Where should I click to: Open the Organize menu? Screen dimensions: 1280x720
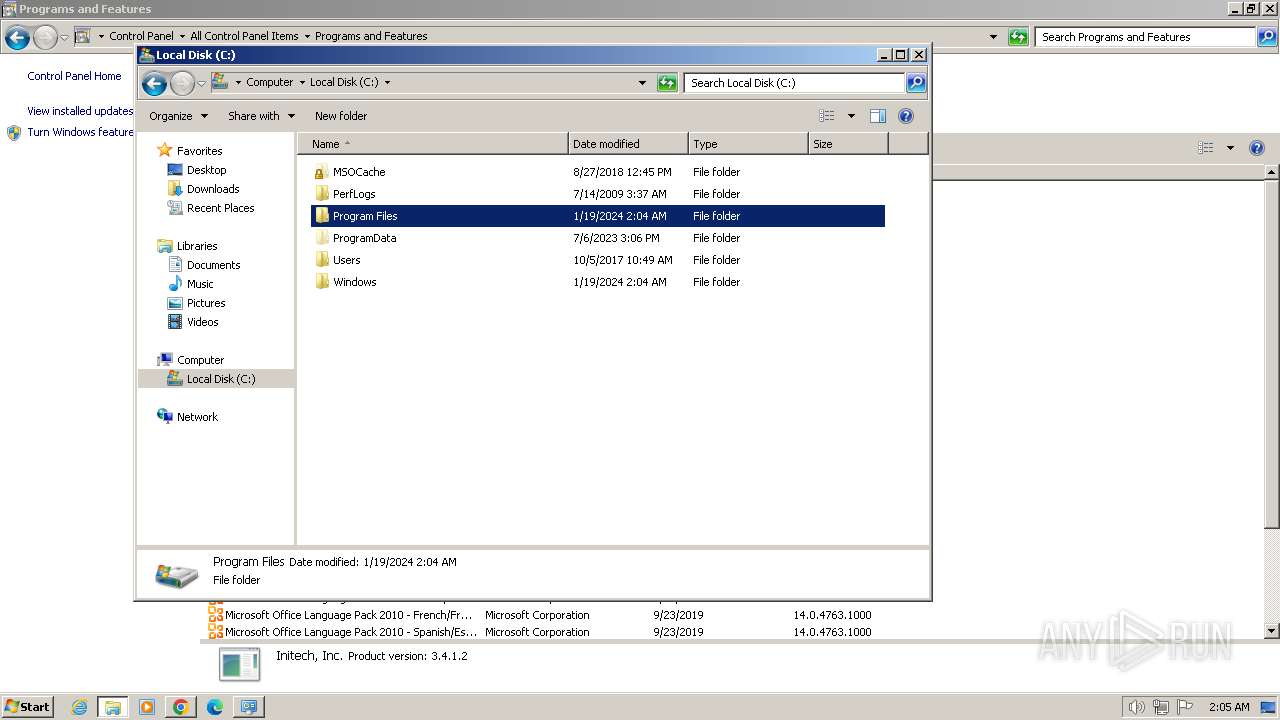click(x=178, y=116)
